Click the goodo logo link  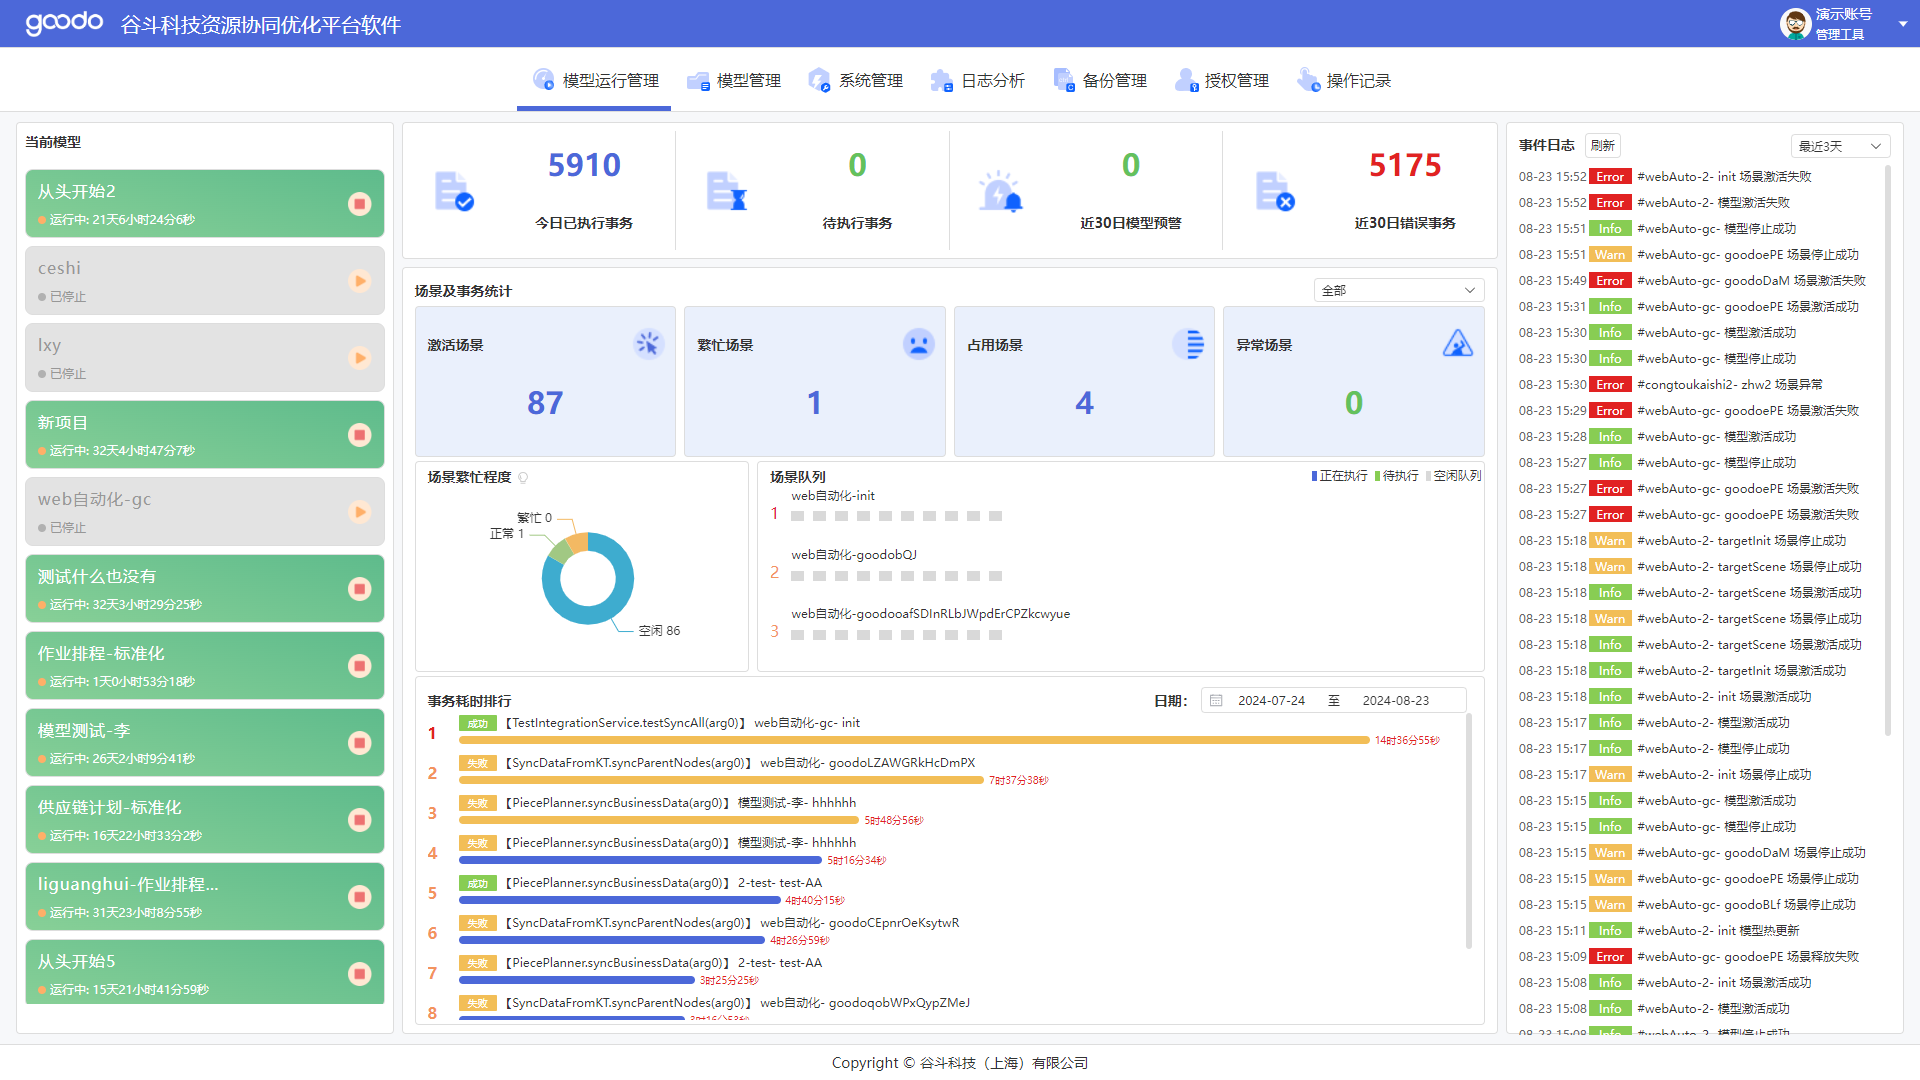[x=64, y=22]
